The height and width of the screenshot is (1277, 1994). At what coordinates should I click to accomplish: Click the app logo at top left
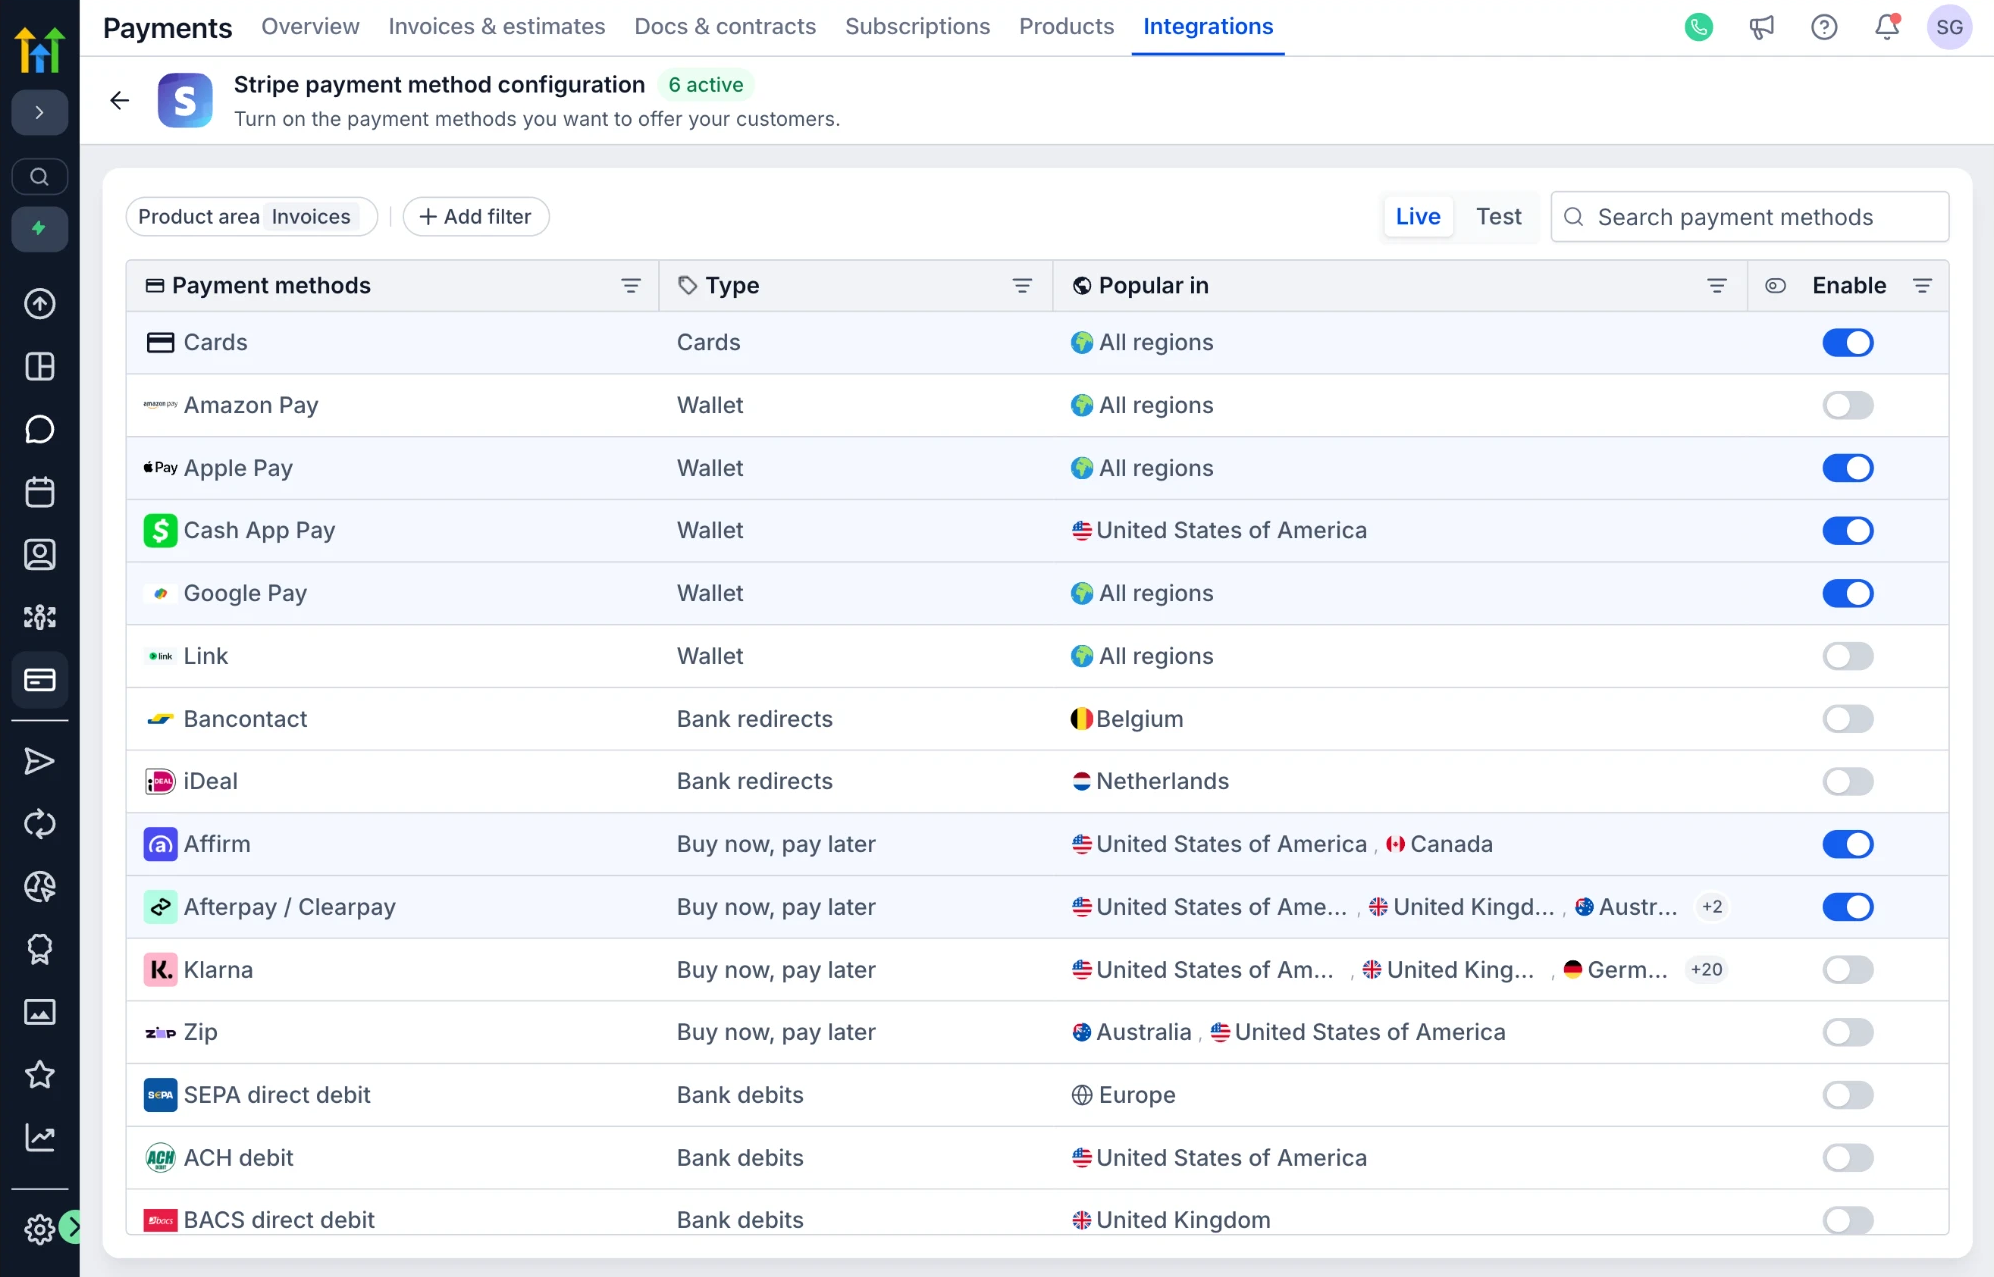pyautogui.click(x=40, y=48)
